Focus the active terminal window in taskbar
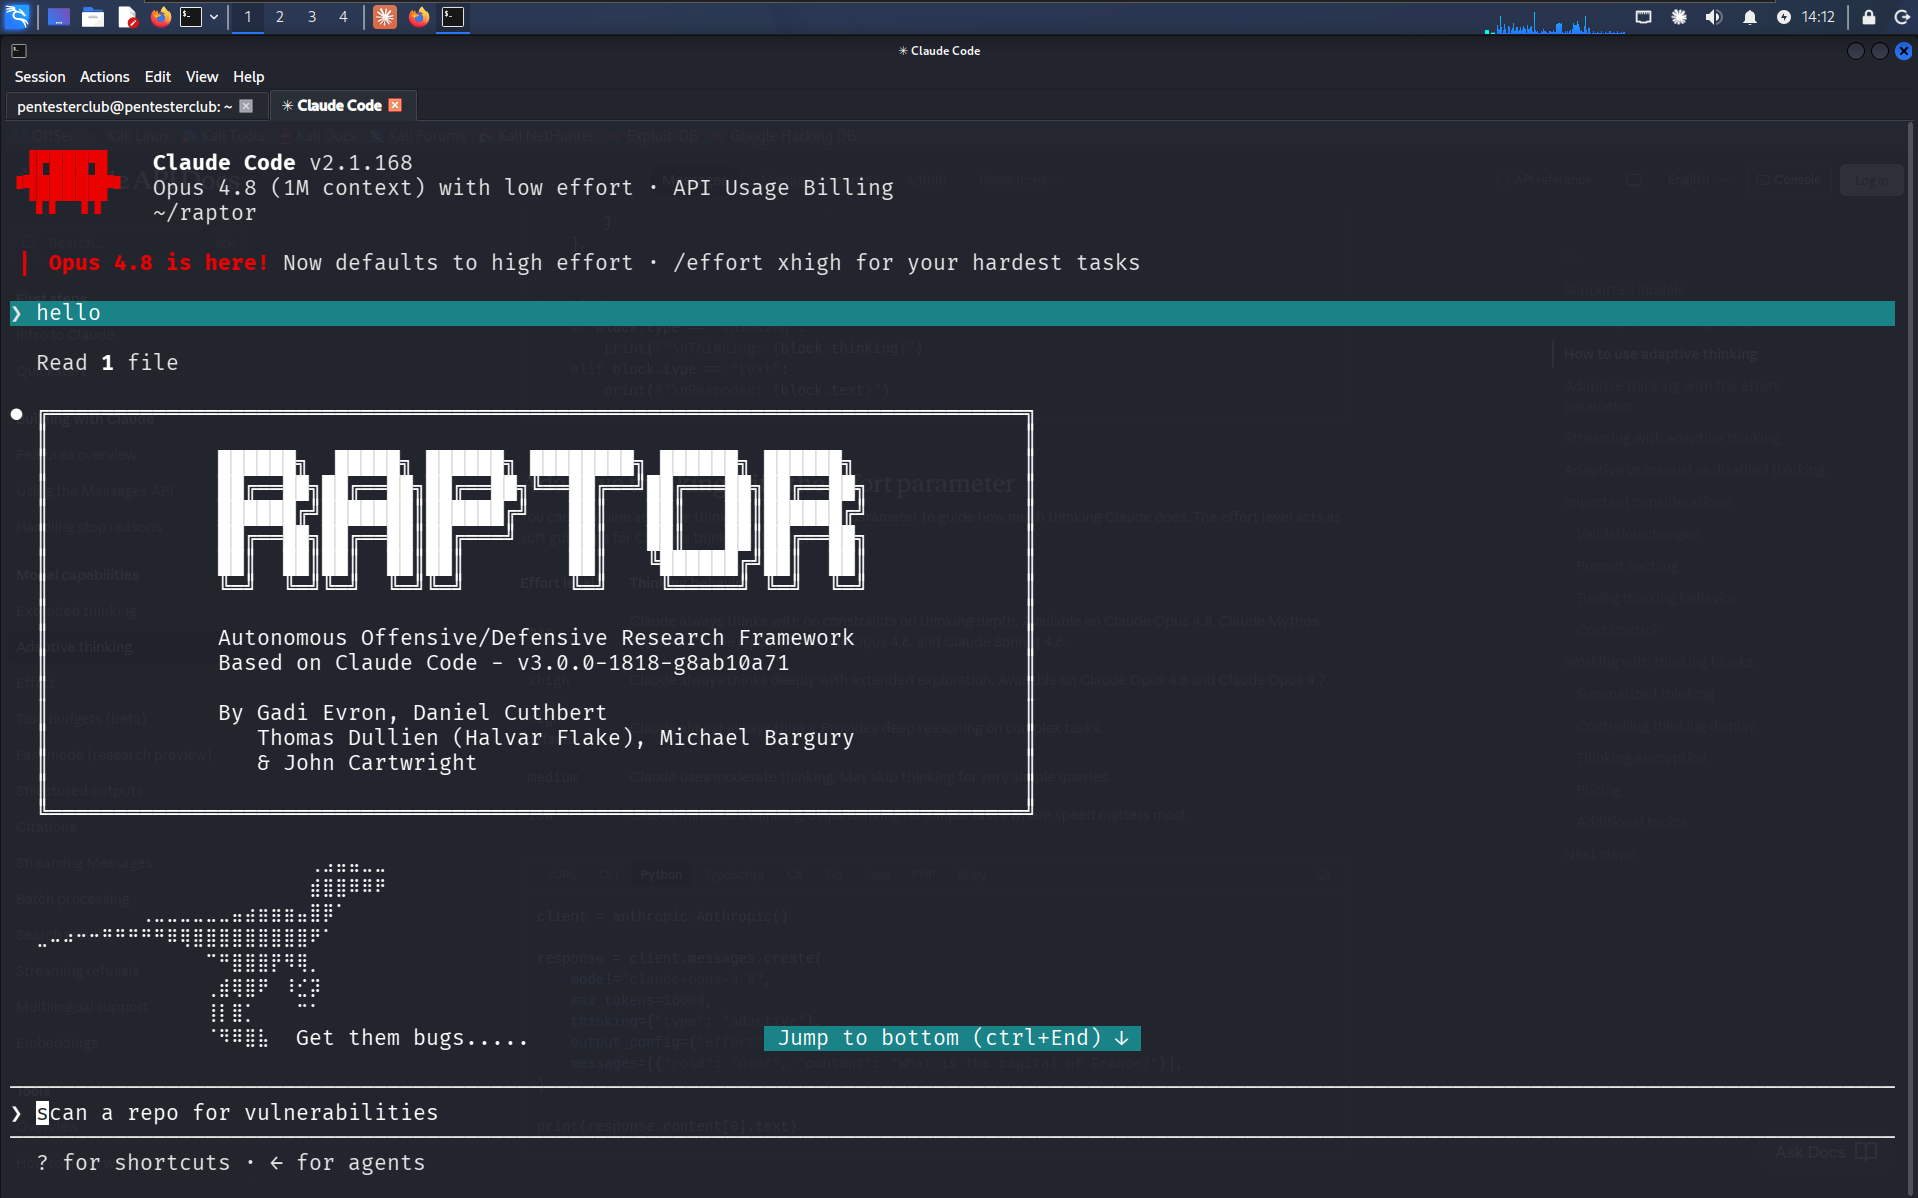The image size is (1918, 1198). click(x=453, y=16)
